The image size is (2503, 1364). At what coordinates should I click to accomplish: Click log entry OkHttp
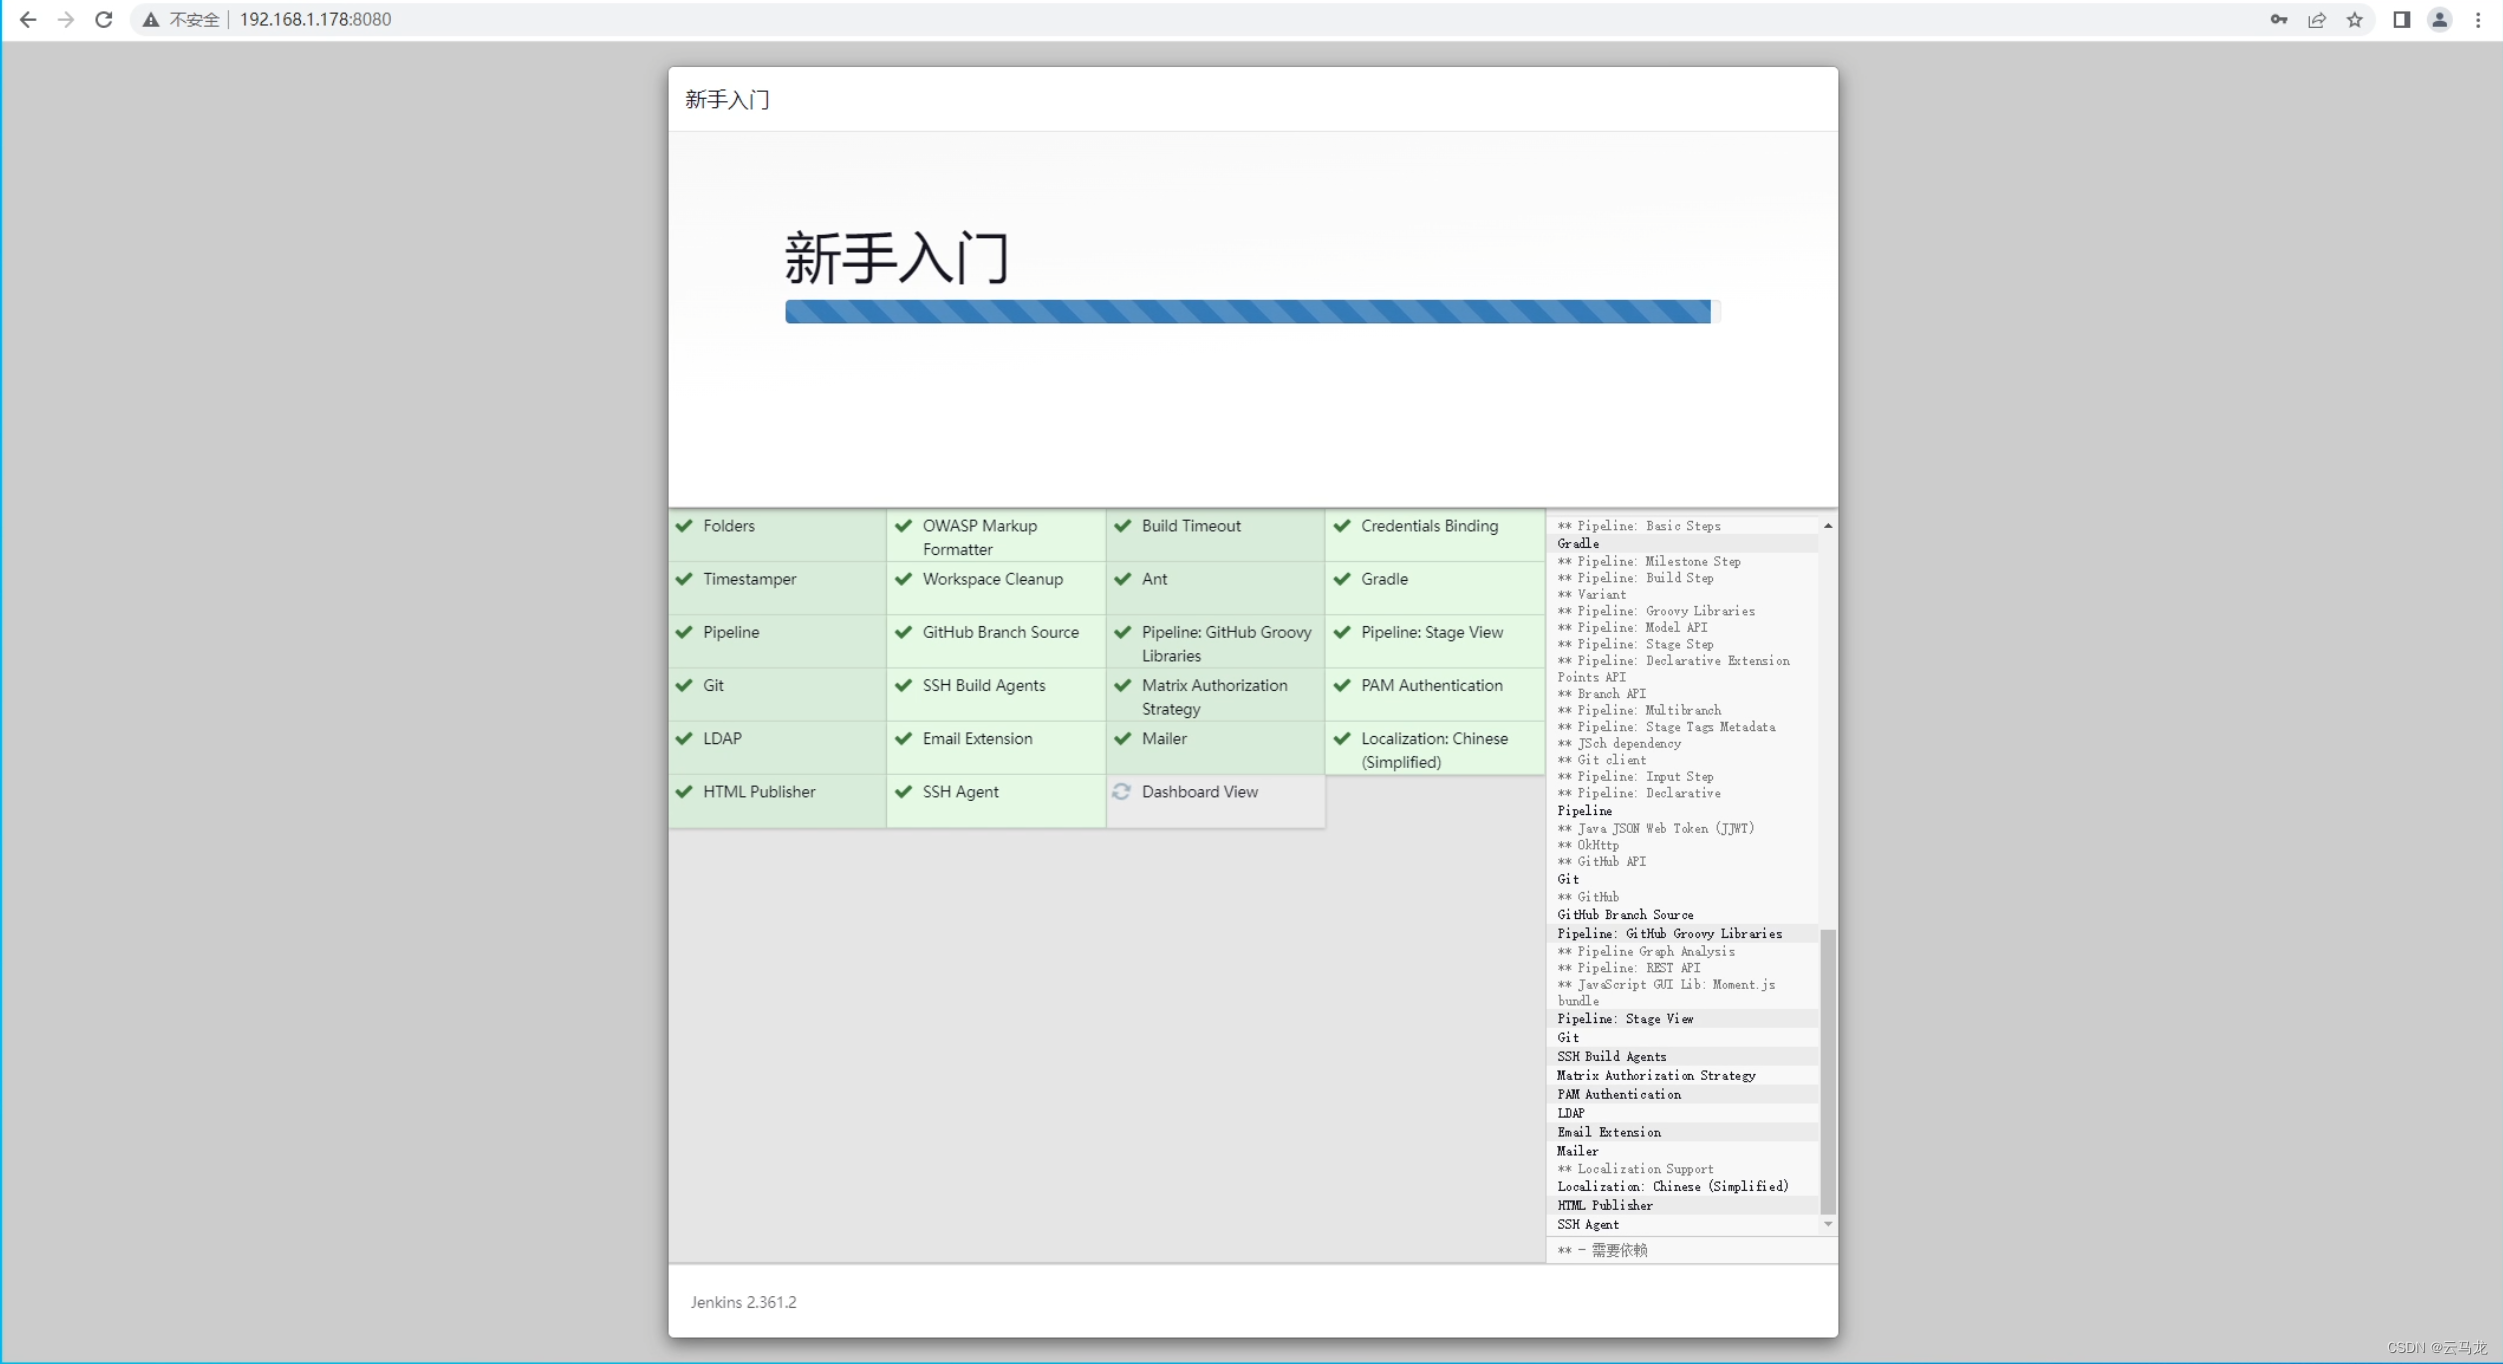(x=1588, y=845)
